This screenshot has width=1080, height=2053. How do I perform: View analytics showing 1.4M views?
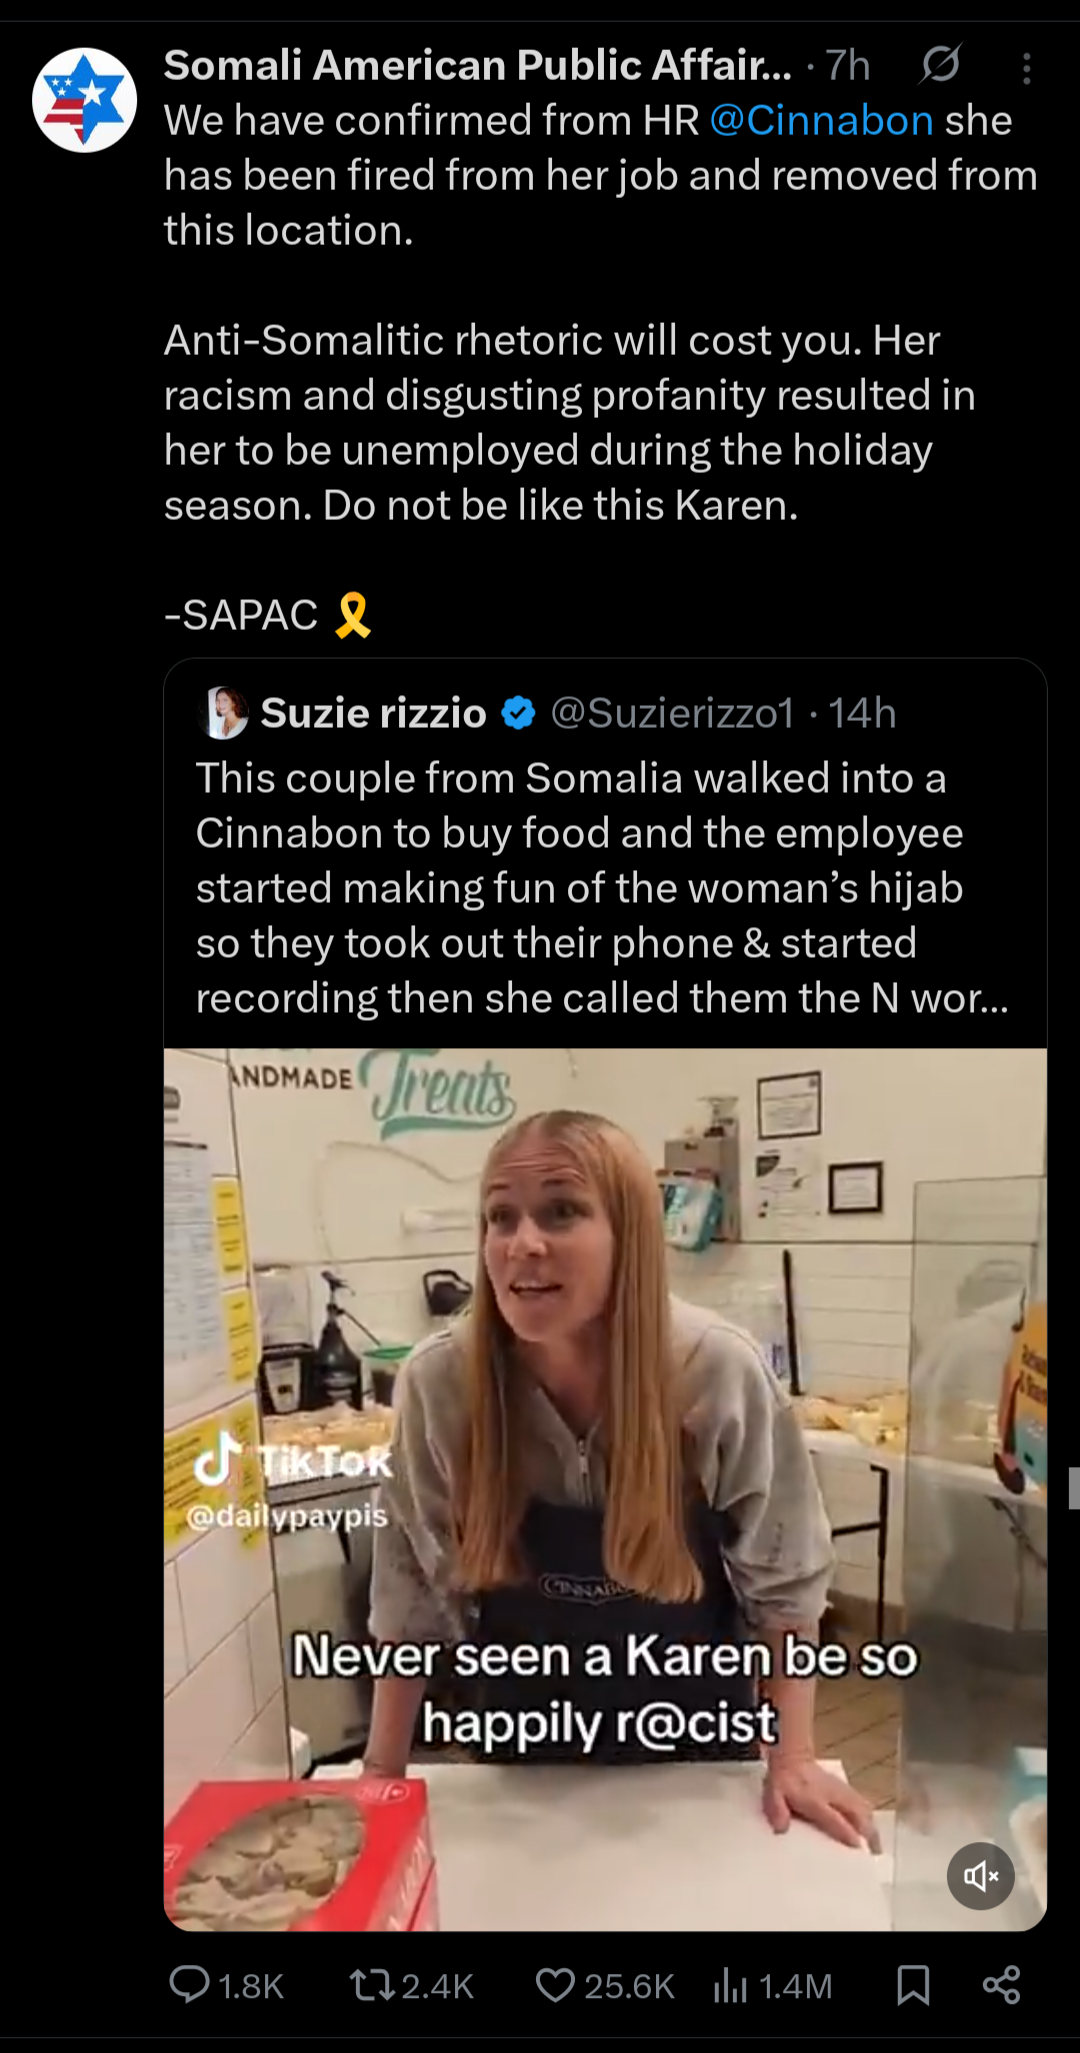[x=731, y=1985]
